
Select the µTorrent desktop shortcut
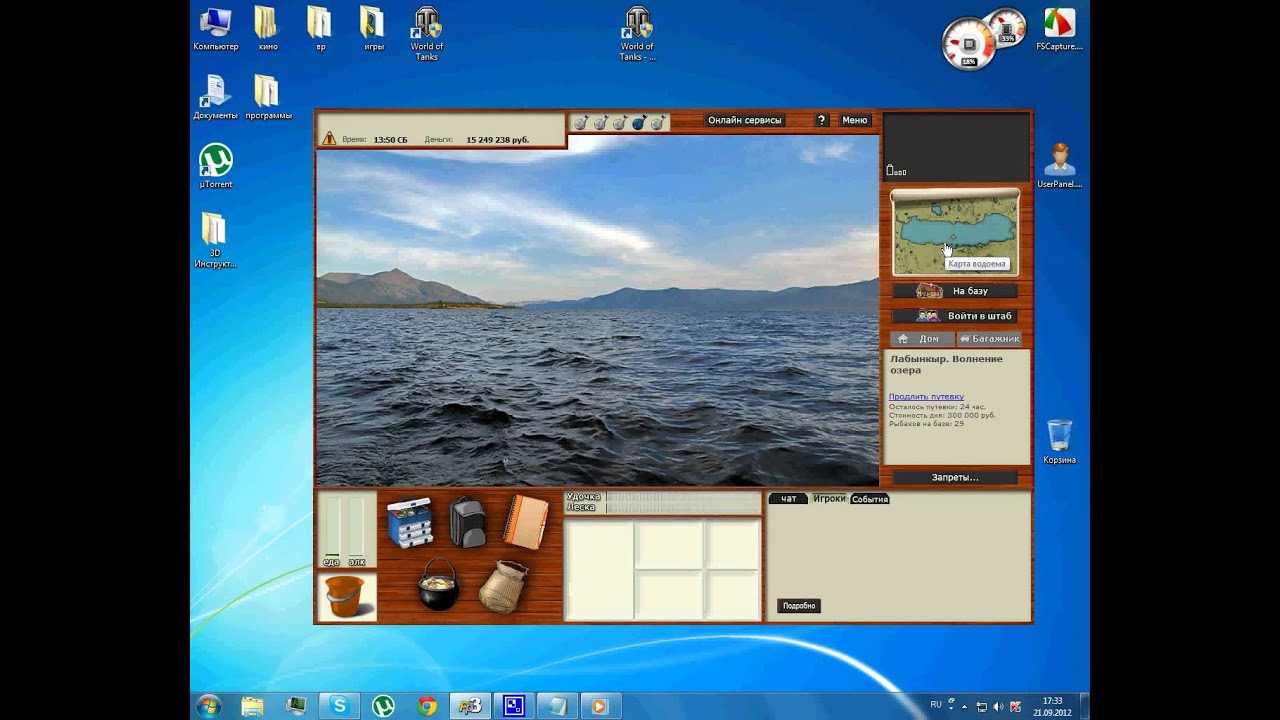tap(216, 167)
